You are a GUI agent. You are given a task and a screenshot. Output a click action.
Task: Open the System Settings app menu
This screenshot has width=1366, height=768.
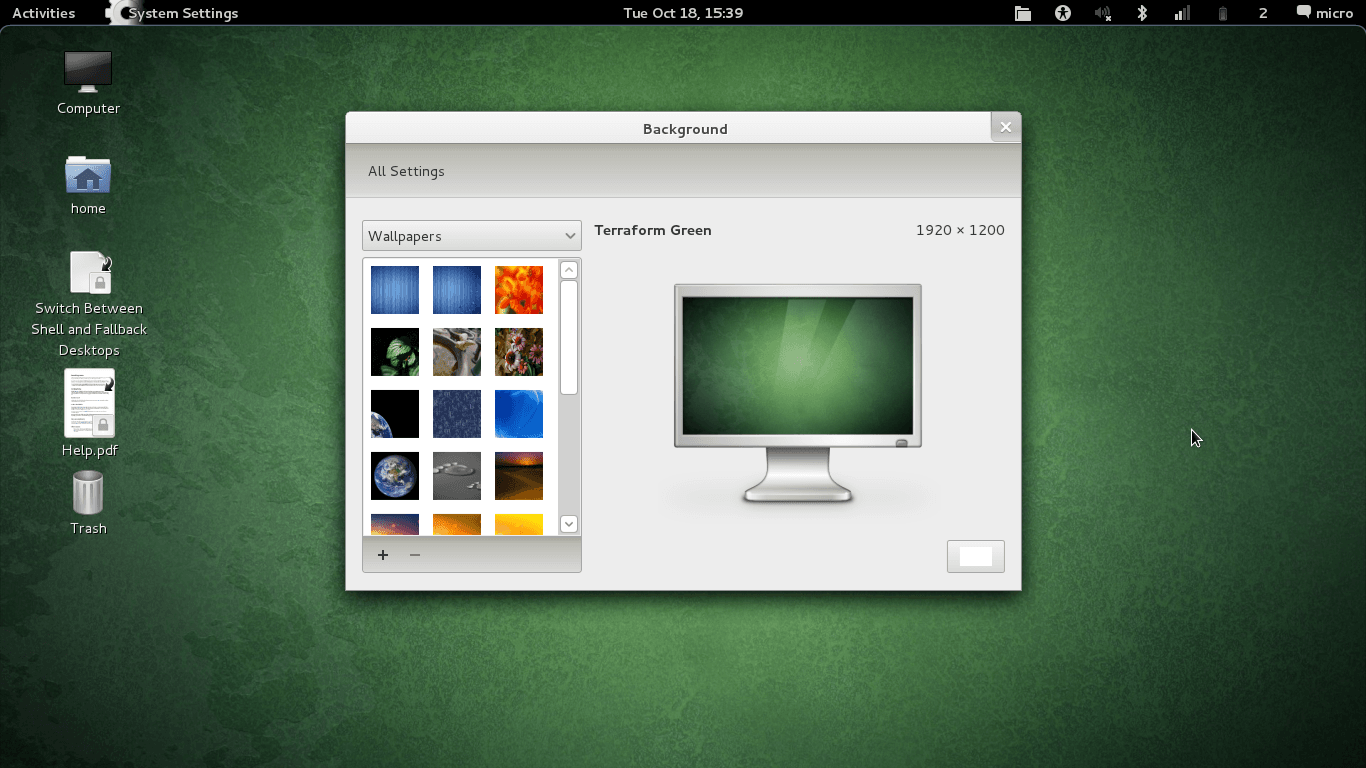pos(182,13)
